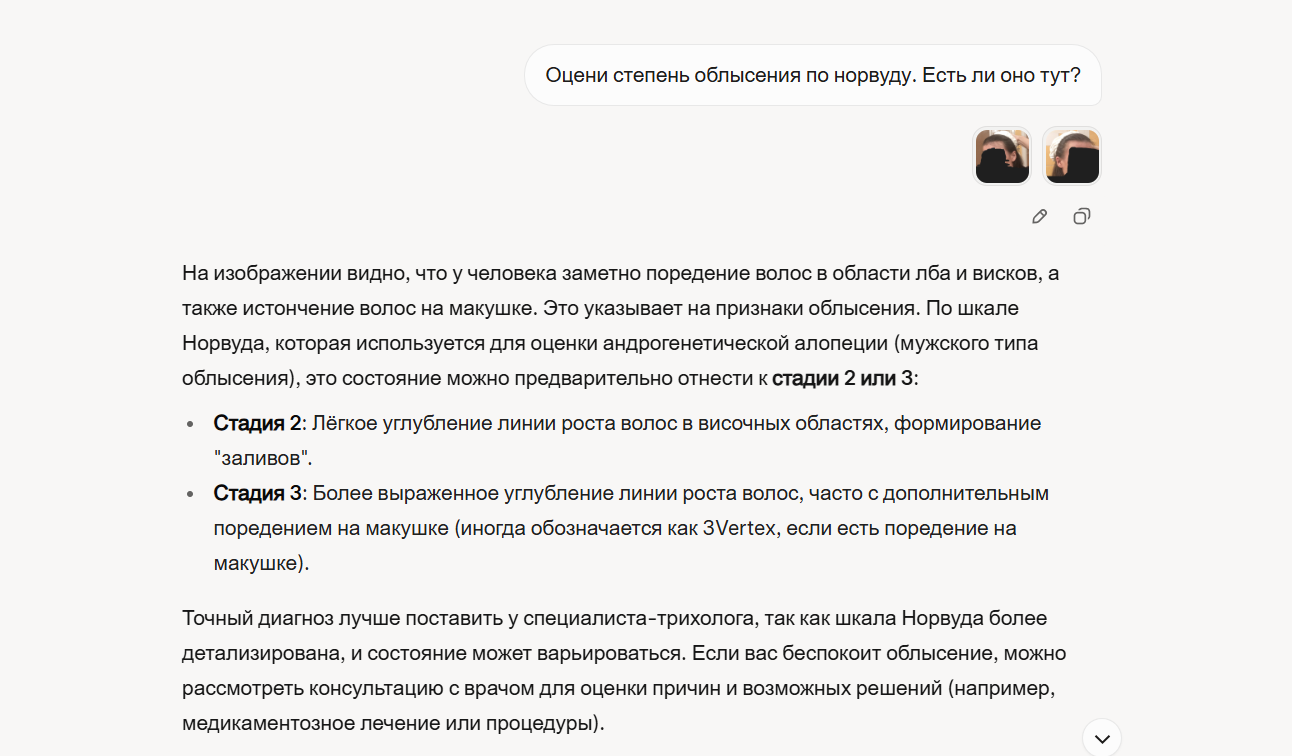Viewport: 1292px width, 756px height.
Task: Click the bullet dot before Стадия 3
Action: click(191, 494)
